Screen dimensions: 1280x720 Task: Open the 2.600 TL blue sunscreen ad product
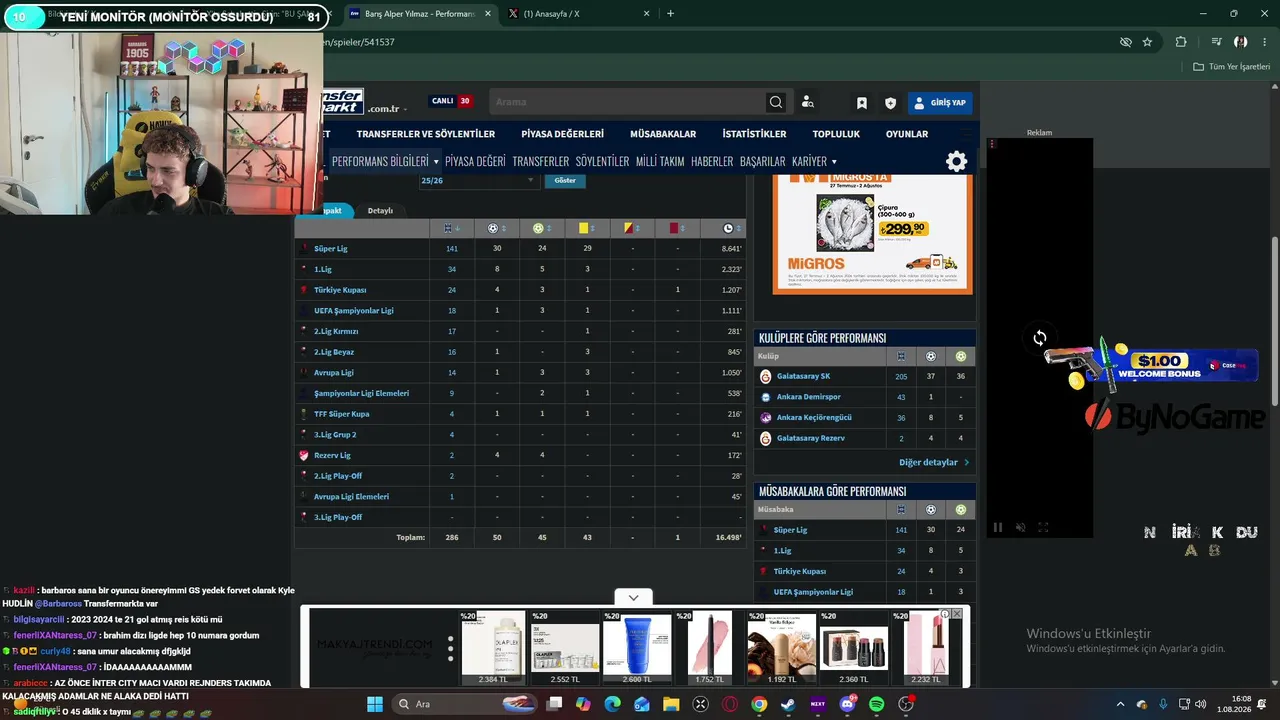[x=637, y=648]
